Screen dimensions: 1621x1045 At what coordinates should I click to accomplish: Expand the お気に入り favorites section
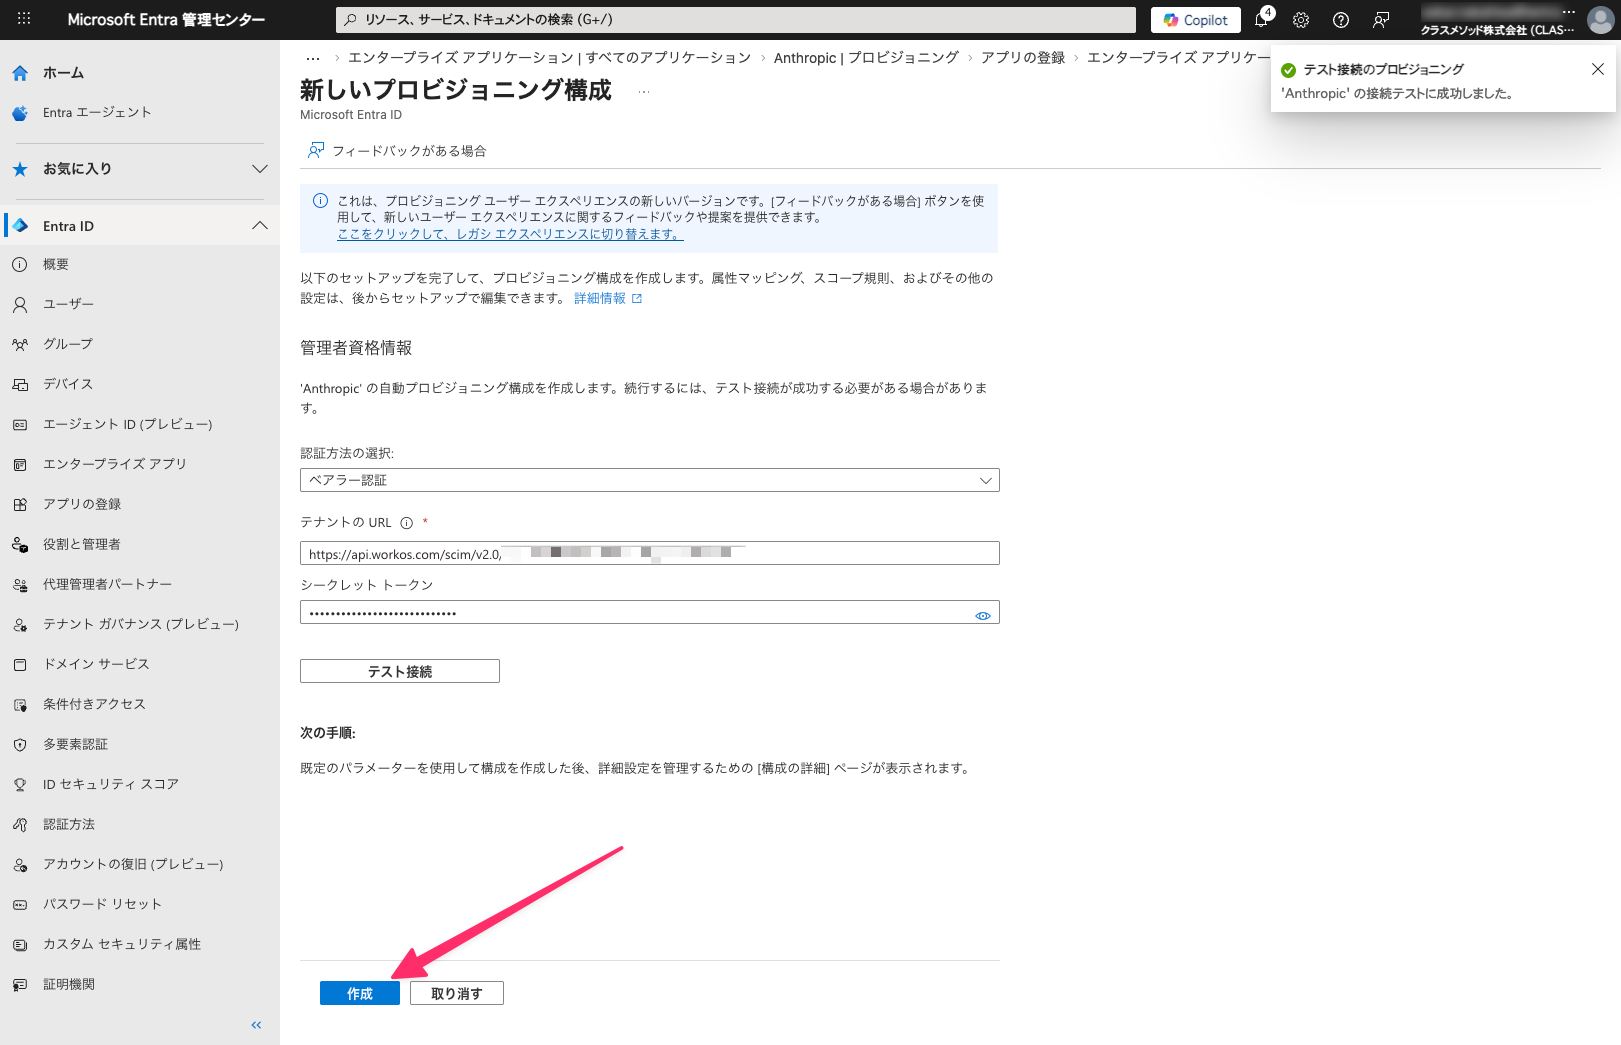259,169
